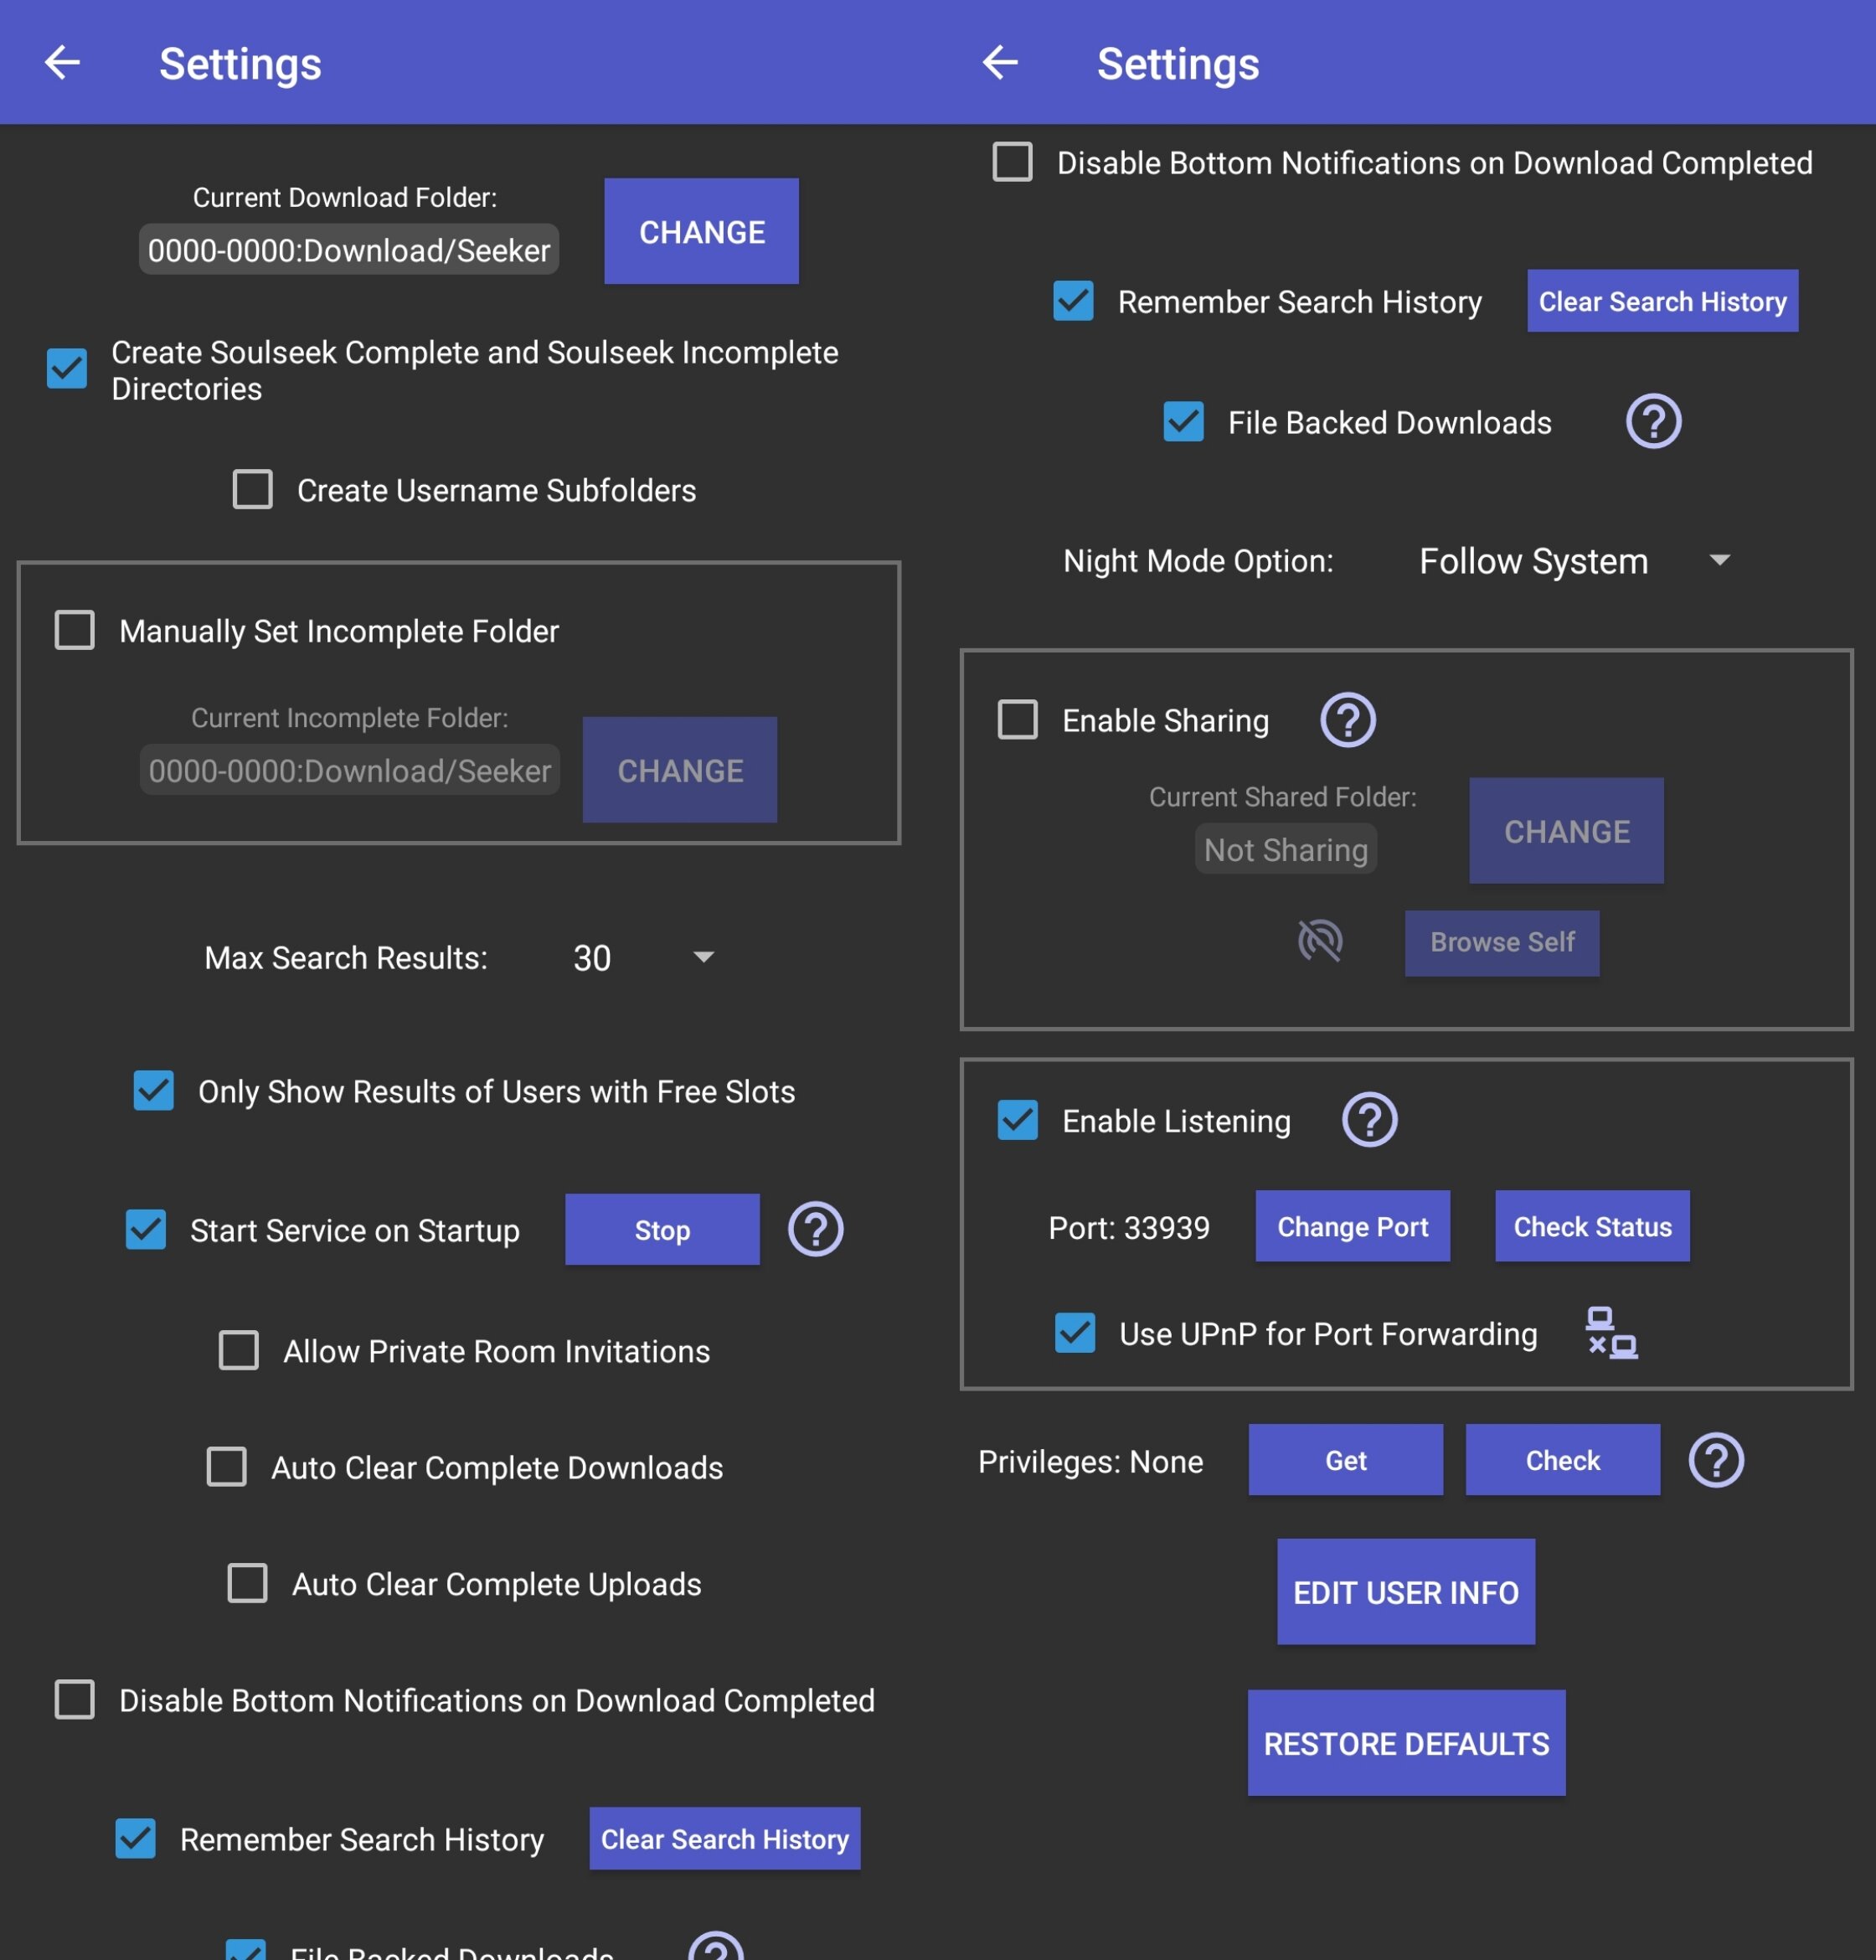Viewport: 1876px width, 1960px height.
Task: Uncheck File Backed Downloads in right panel
Action: click(x=1184, y=422)
